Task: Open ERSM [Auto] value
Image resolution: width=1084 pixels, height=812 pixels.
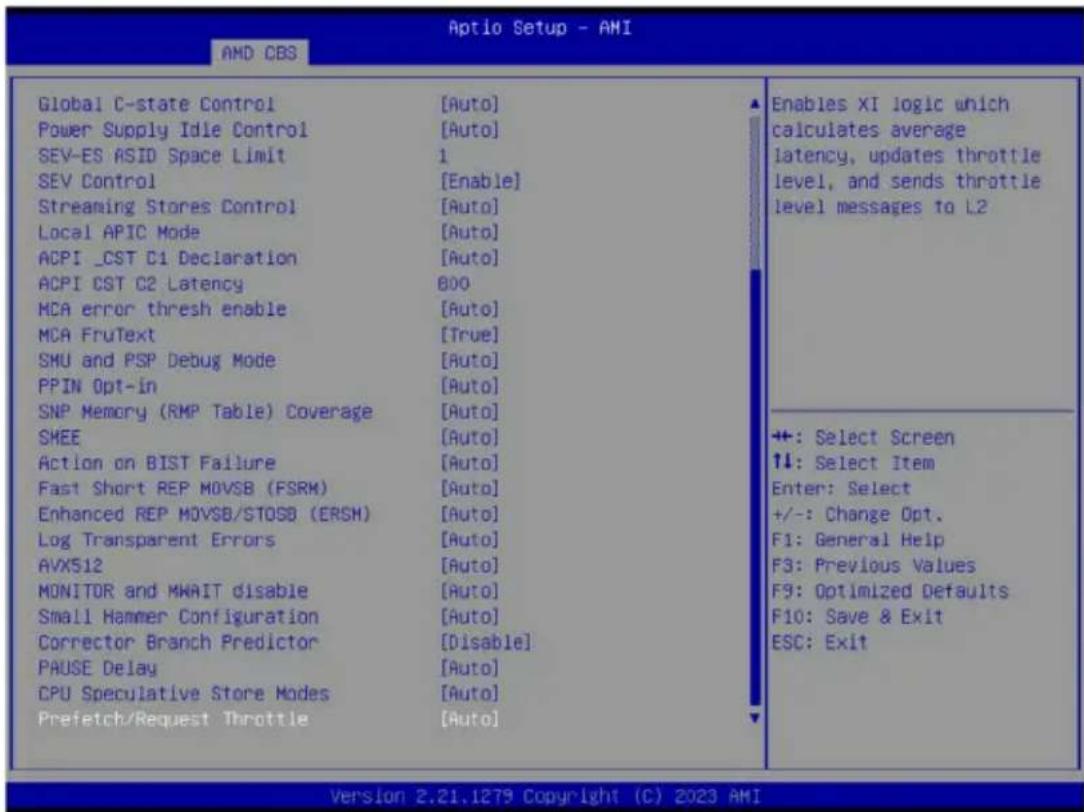Action: point(469,514)
